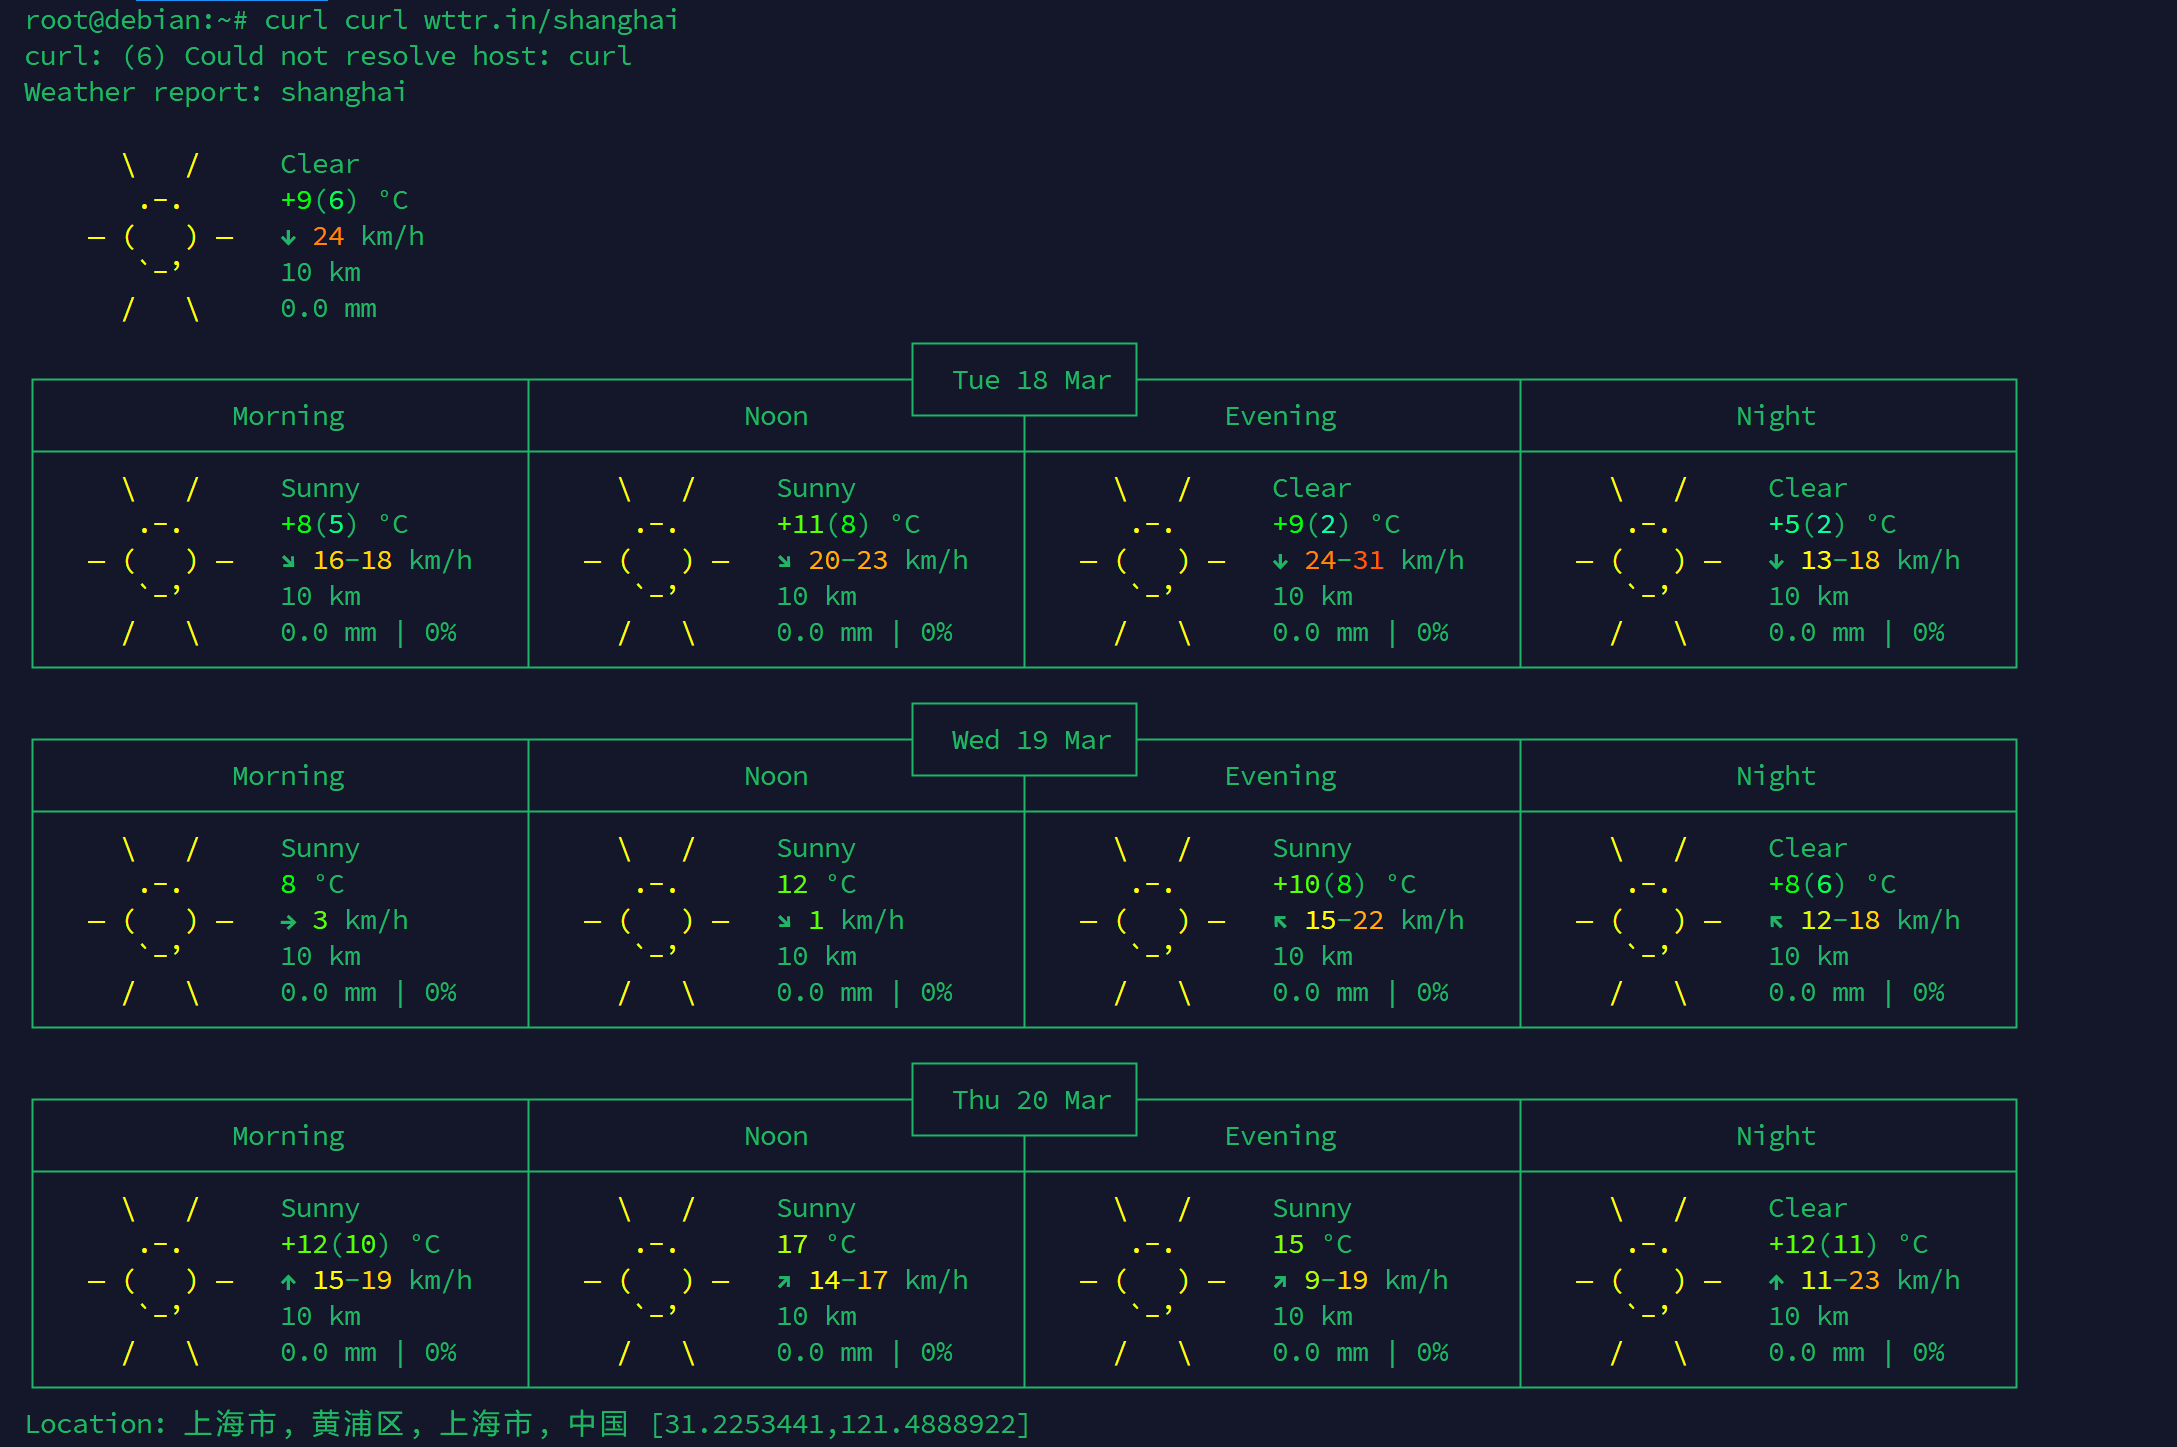Click Tue 18 Mar Morning sun icon
Viewport: 2177px width, 1447px height.
pyautogui.click(x=160, y=561)
